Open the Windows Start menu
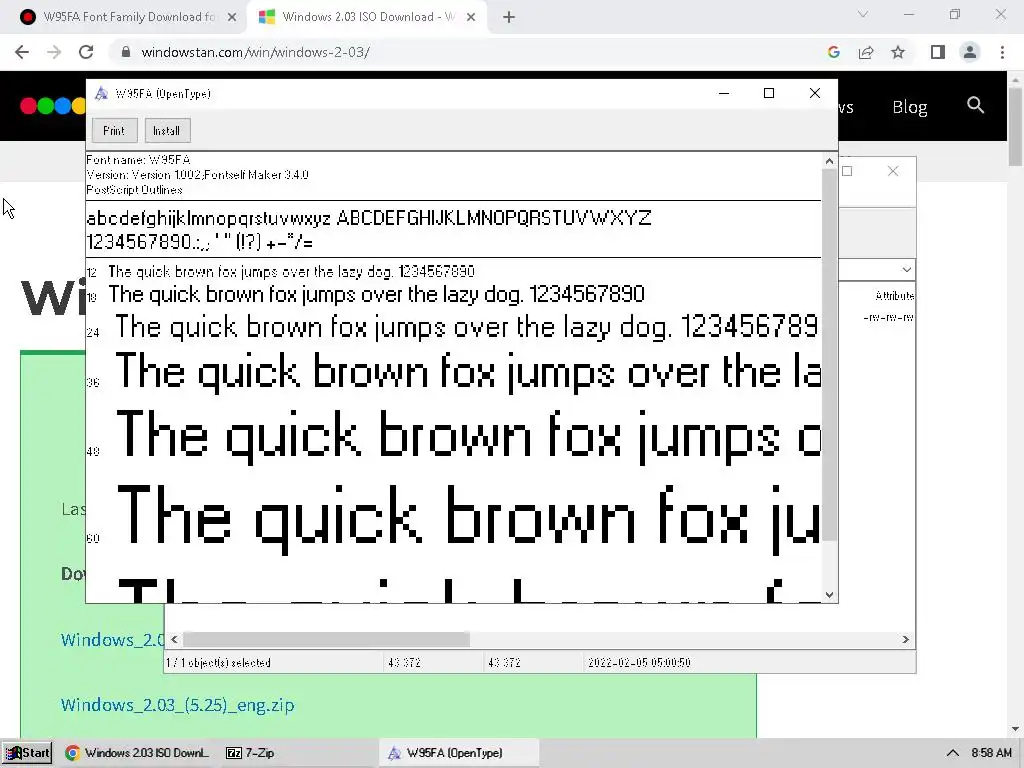This screenshot has height=768, width=1024. coord(27,753)
